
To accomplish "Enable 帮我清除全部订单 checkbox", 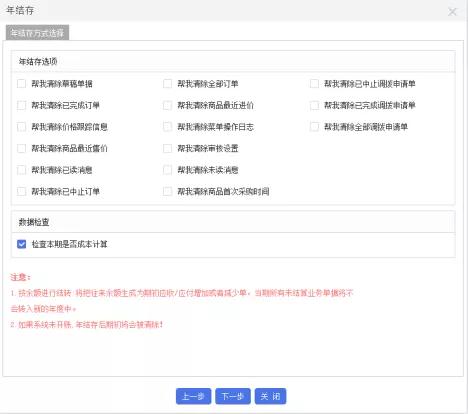I will 167,83.
